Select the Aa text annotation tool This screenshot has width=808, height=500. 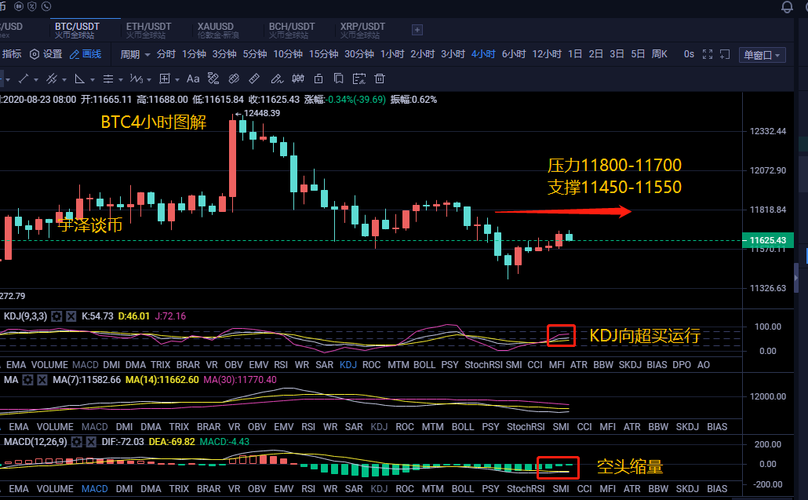pyautogui.click(x=193, y=78)
